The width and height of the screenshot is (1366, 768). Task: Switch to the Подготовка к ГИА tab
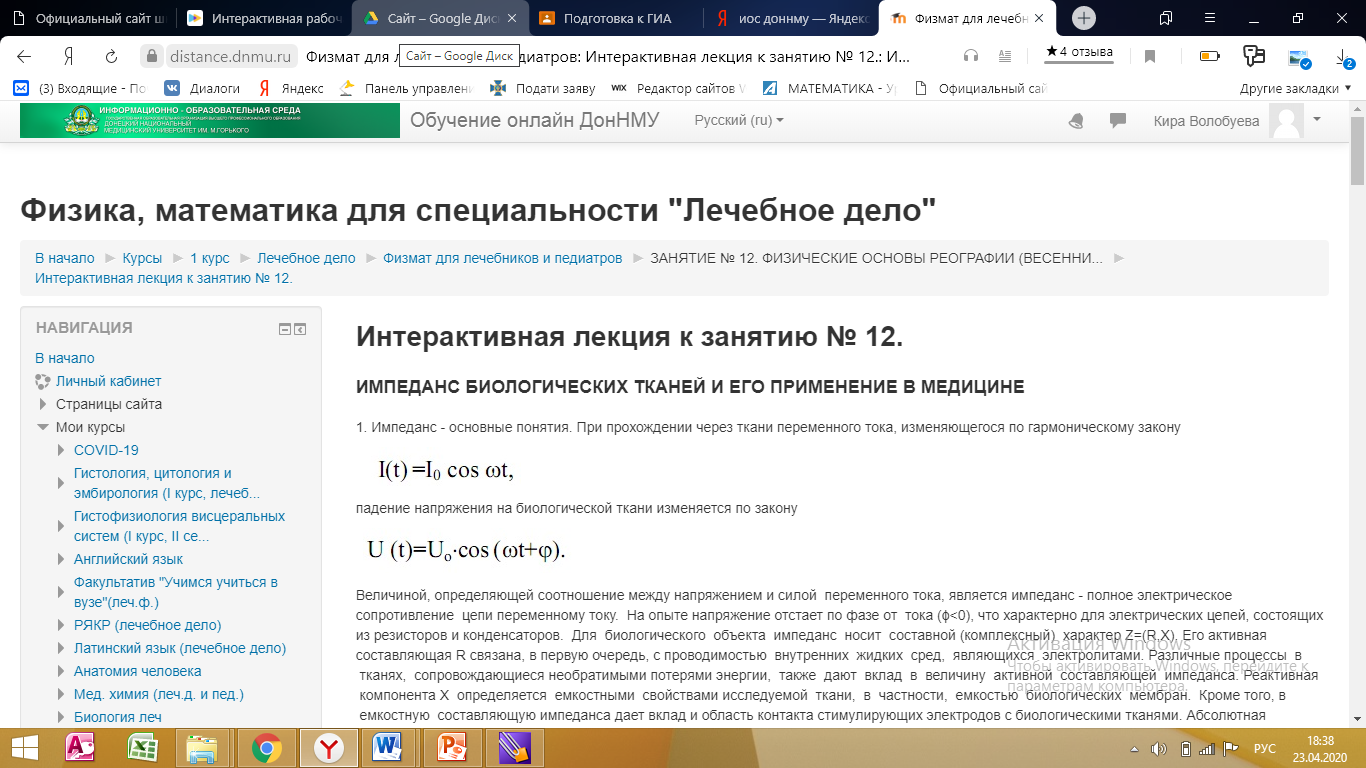pyautogui.click(x=614, y=18)
